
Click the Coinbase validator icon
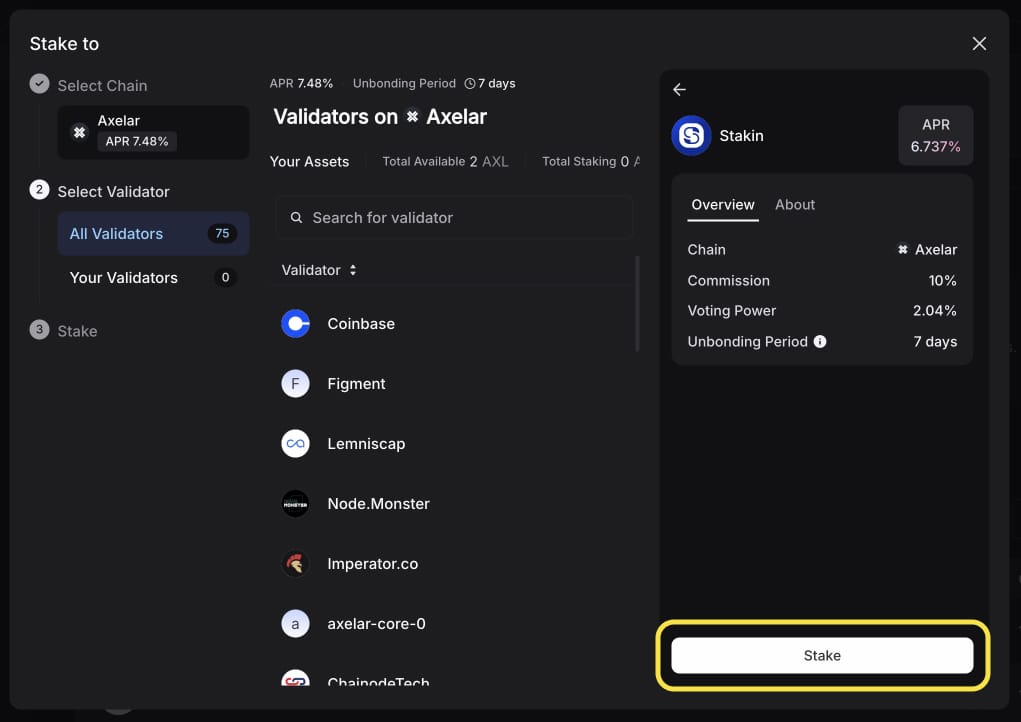[x=295, y=324]
